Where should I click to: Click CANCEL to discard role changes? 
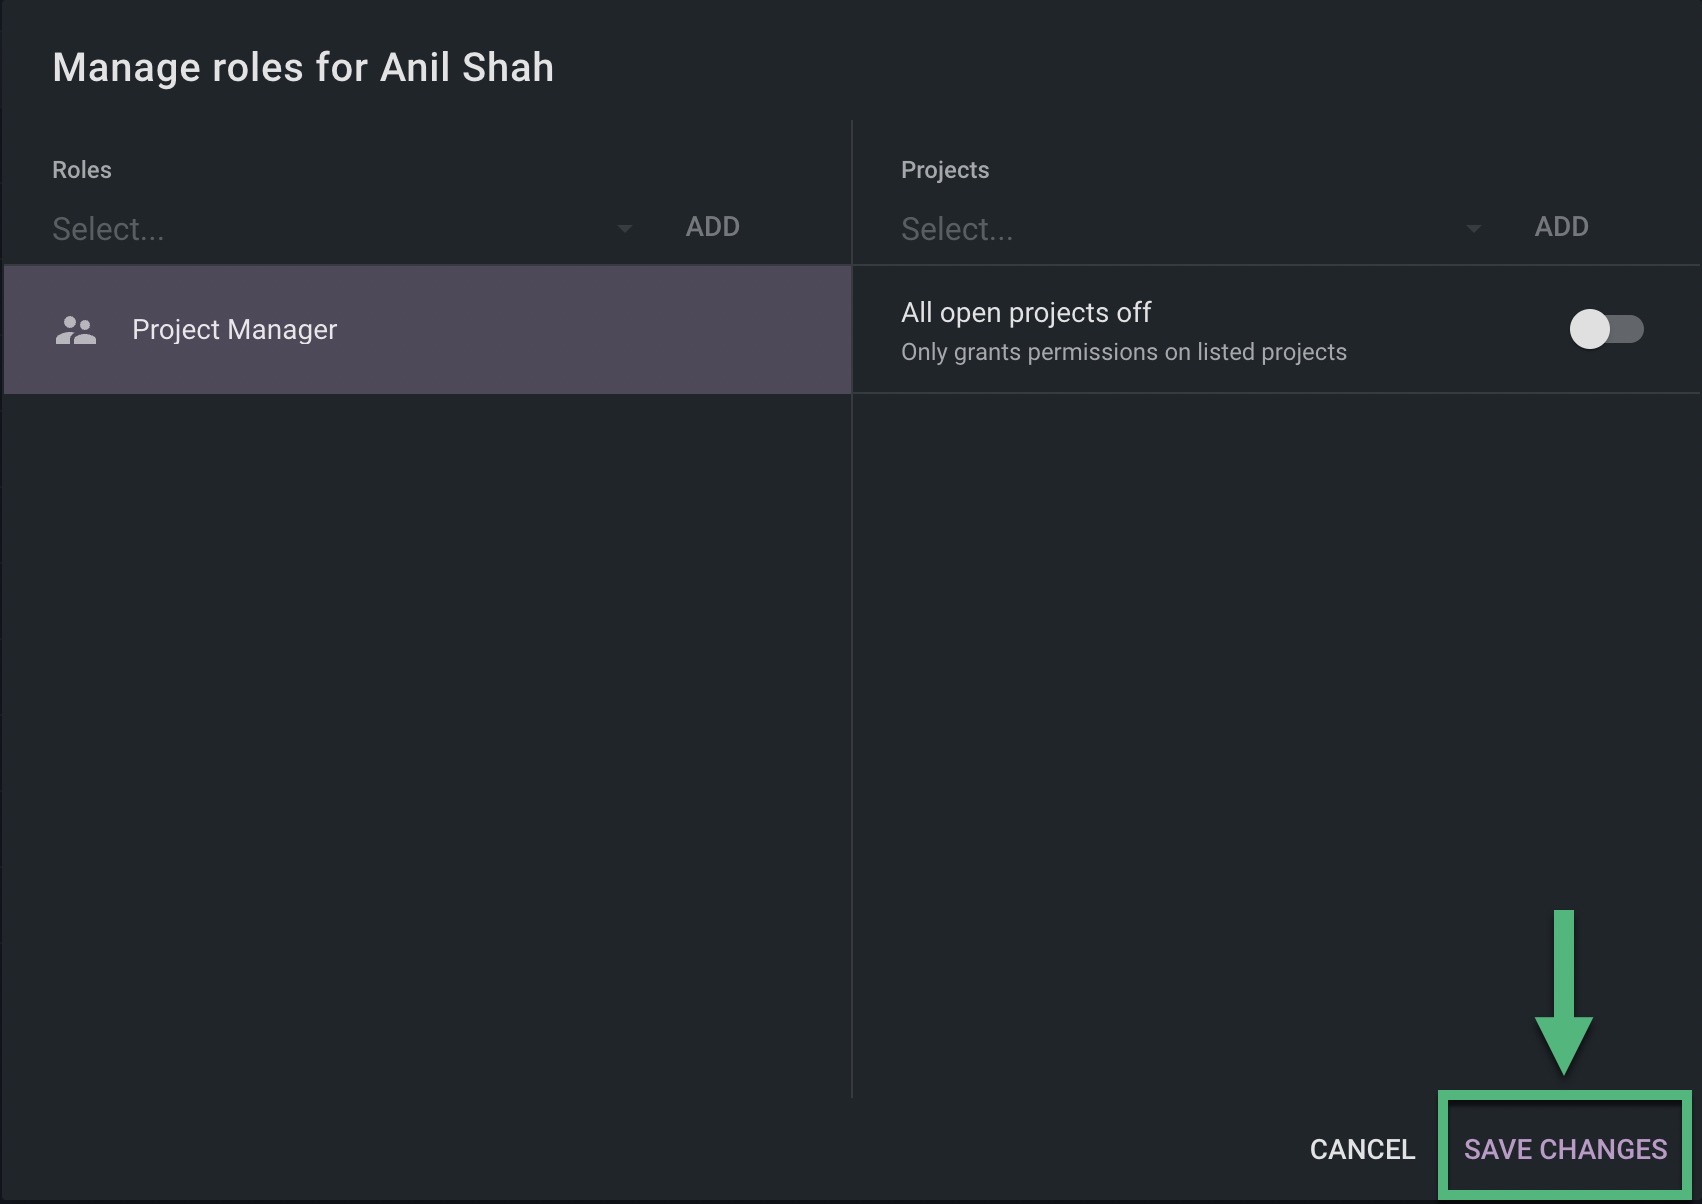point(1362,1149)
